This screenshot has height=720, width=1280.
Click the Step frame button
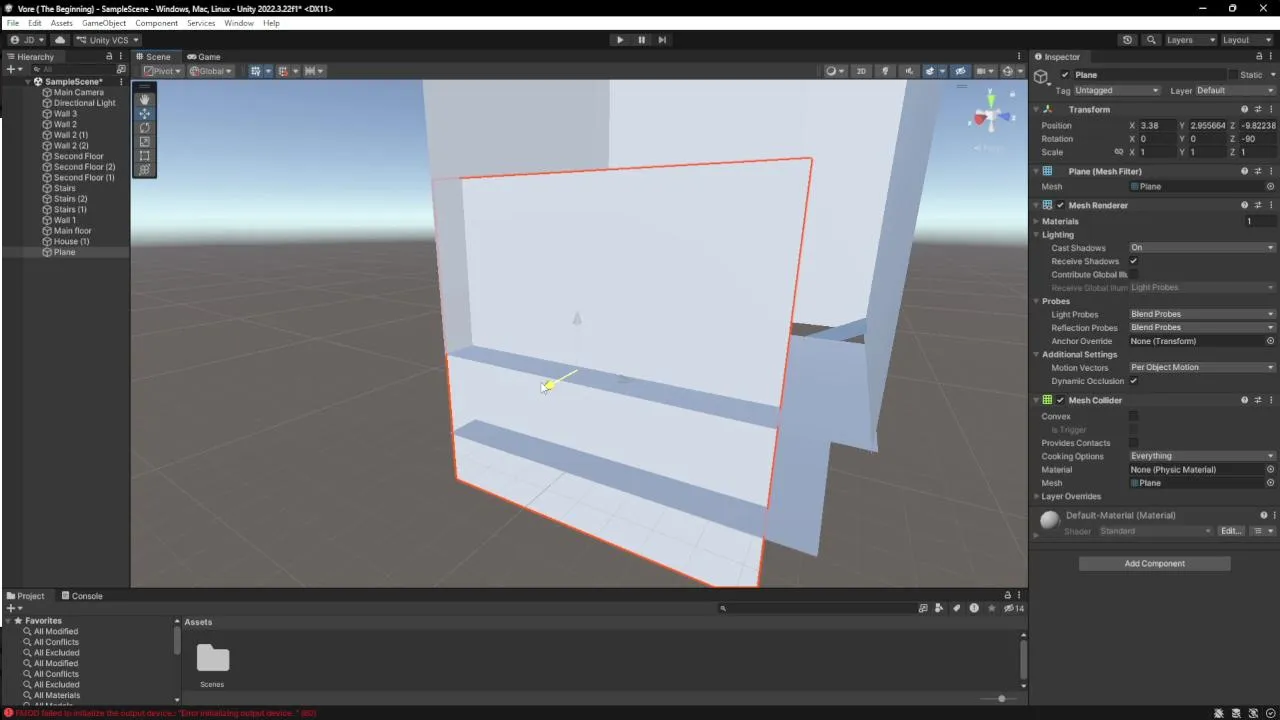[662, 40]
